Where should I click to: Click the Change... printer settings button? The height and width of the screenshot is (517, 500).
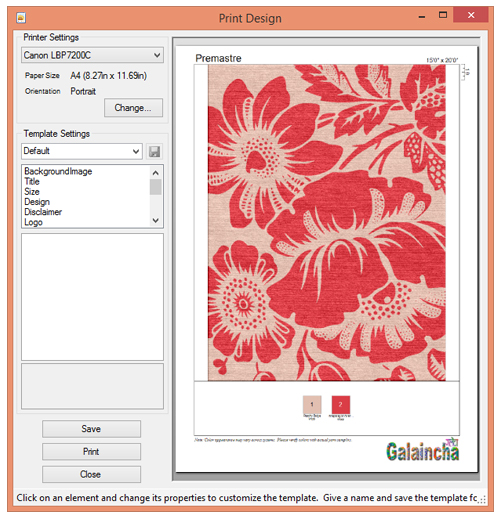pyautogui.click(x=133, y=108)
